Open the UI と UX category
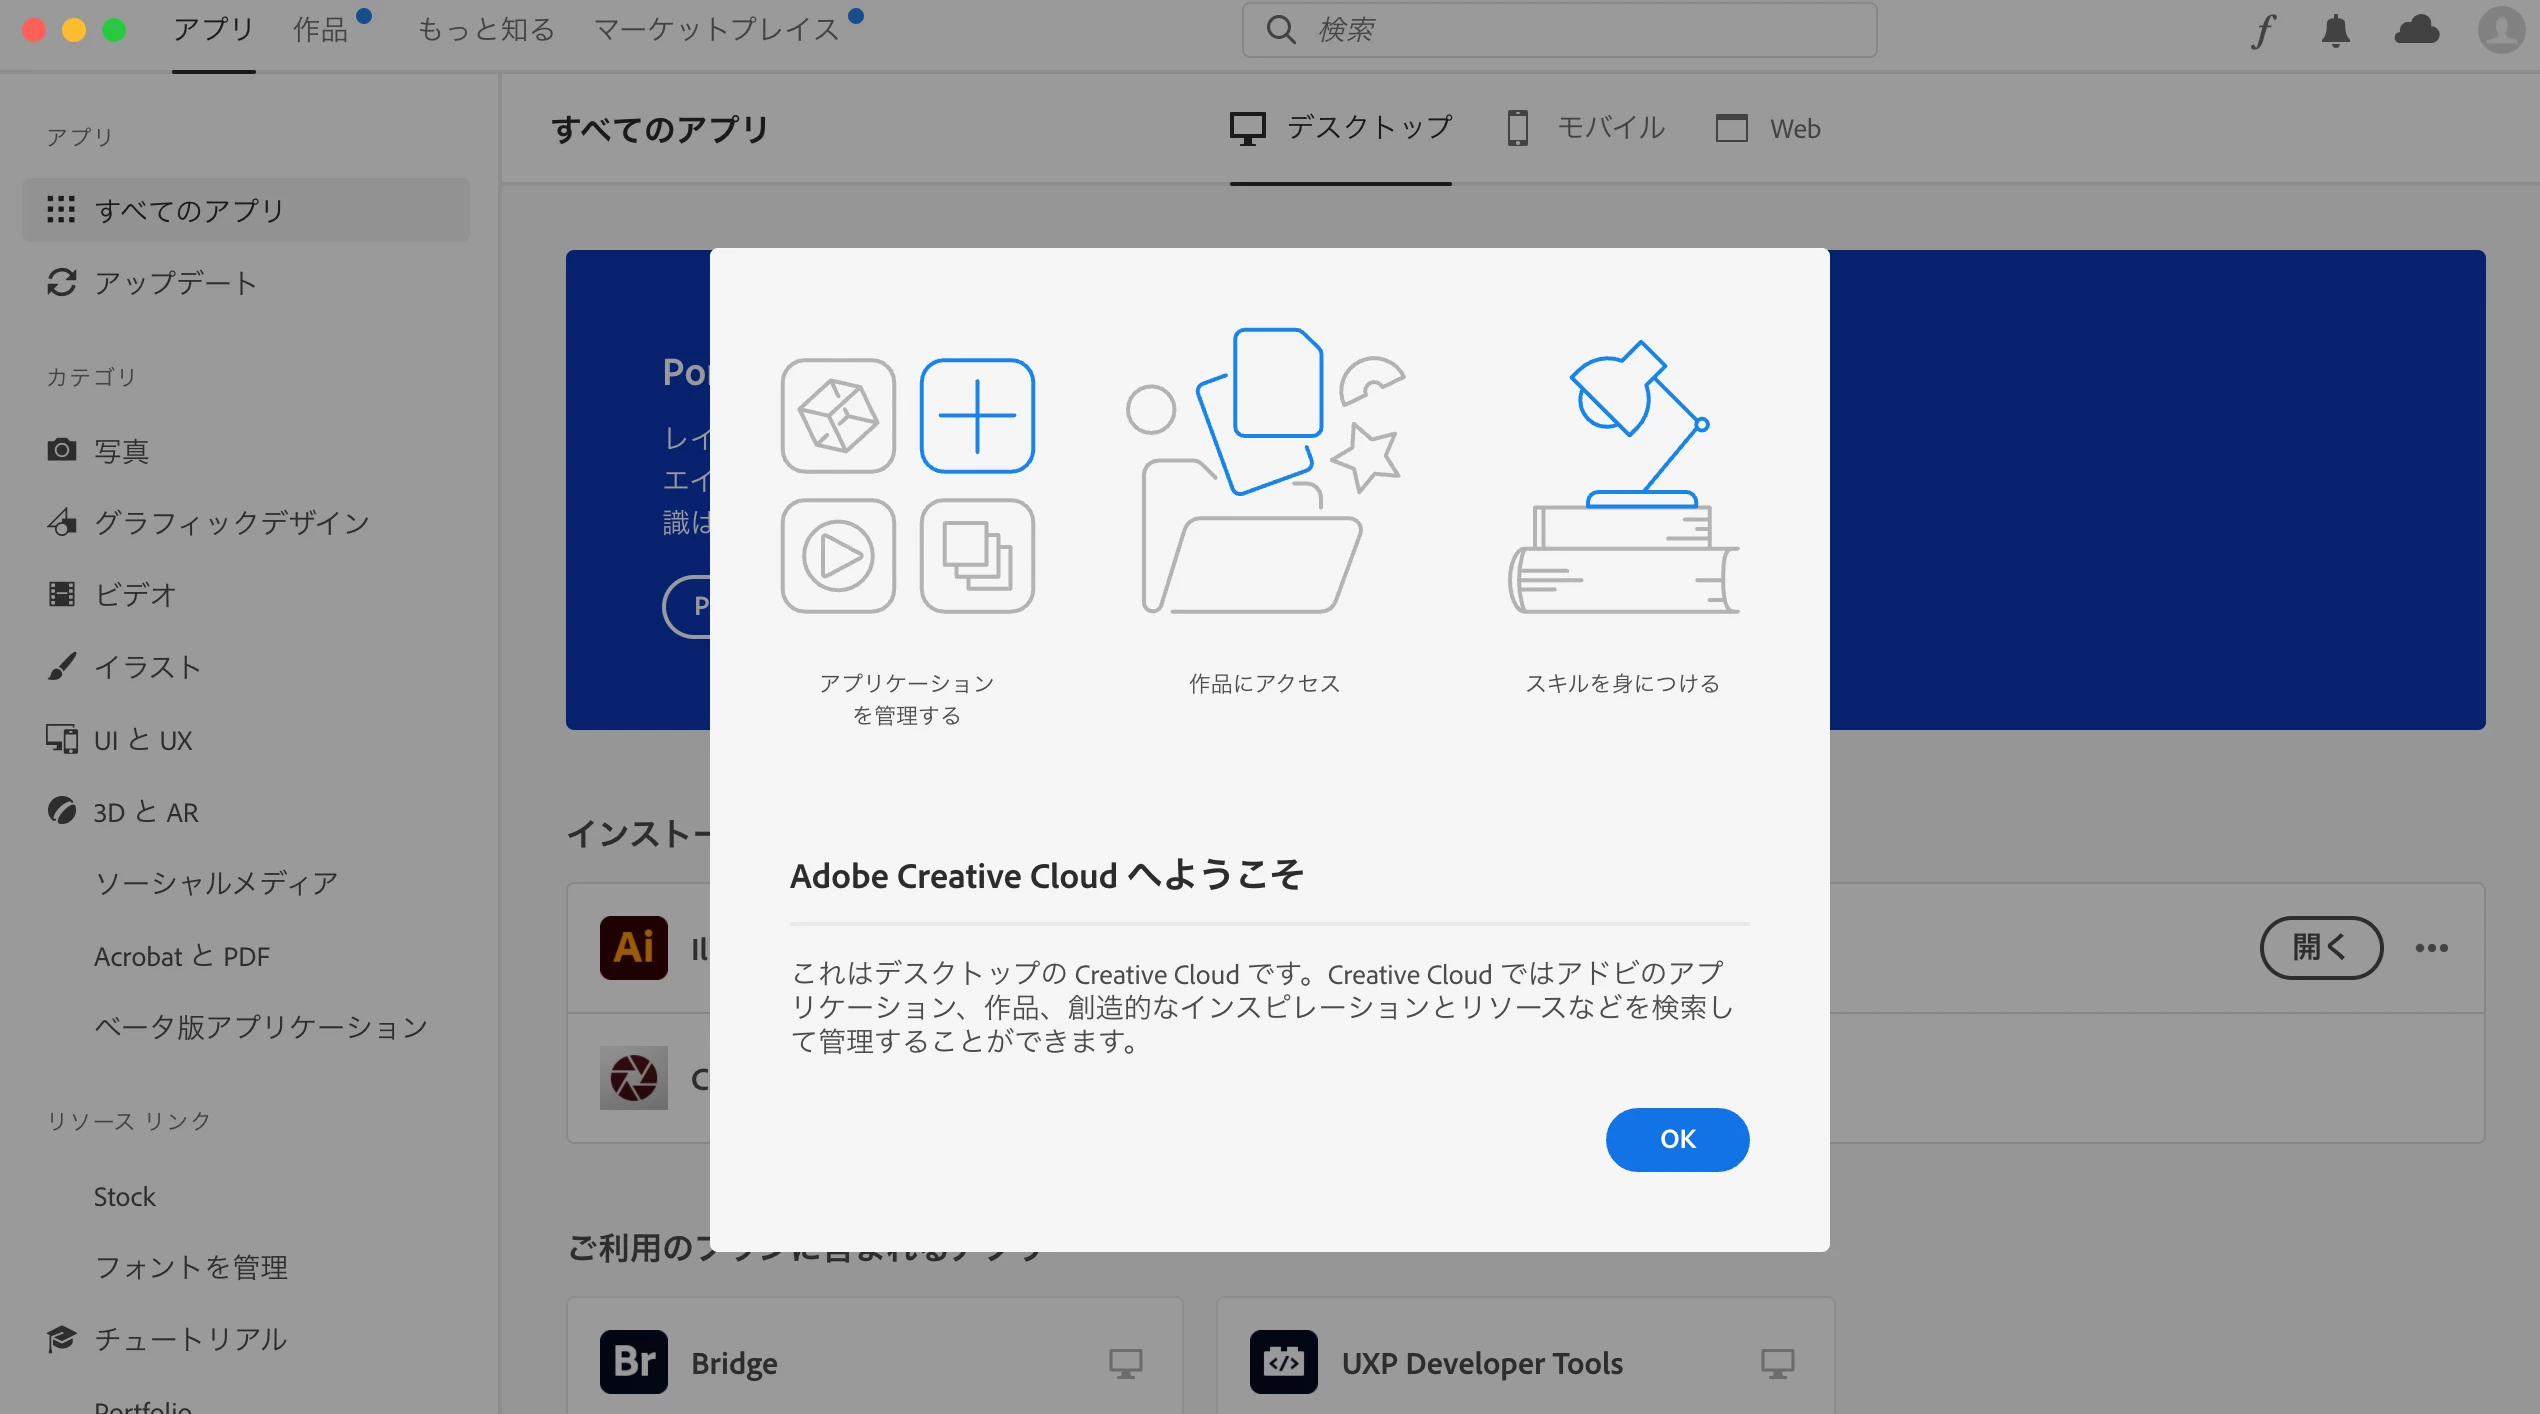 [143, 740]
